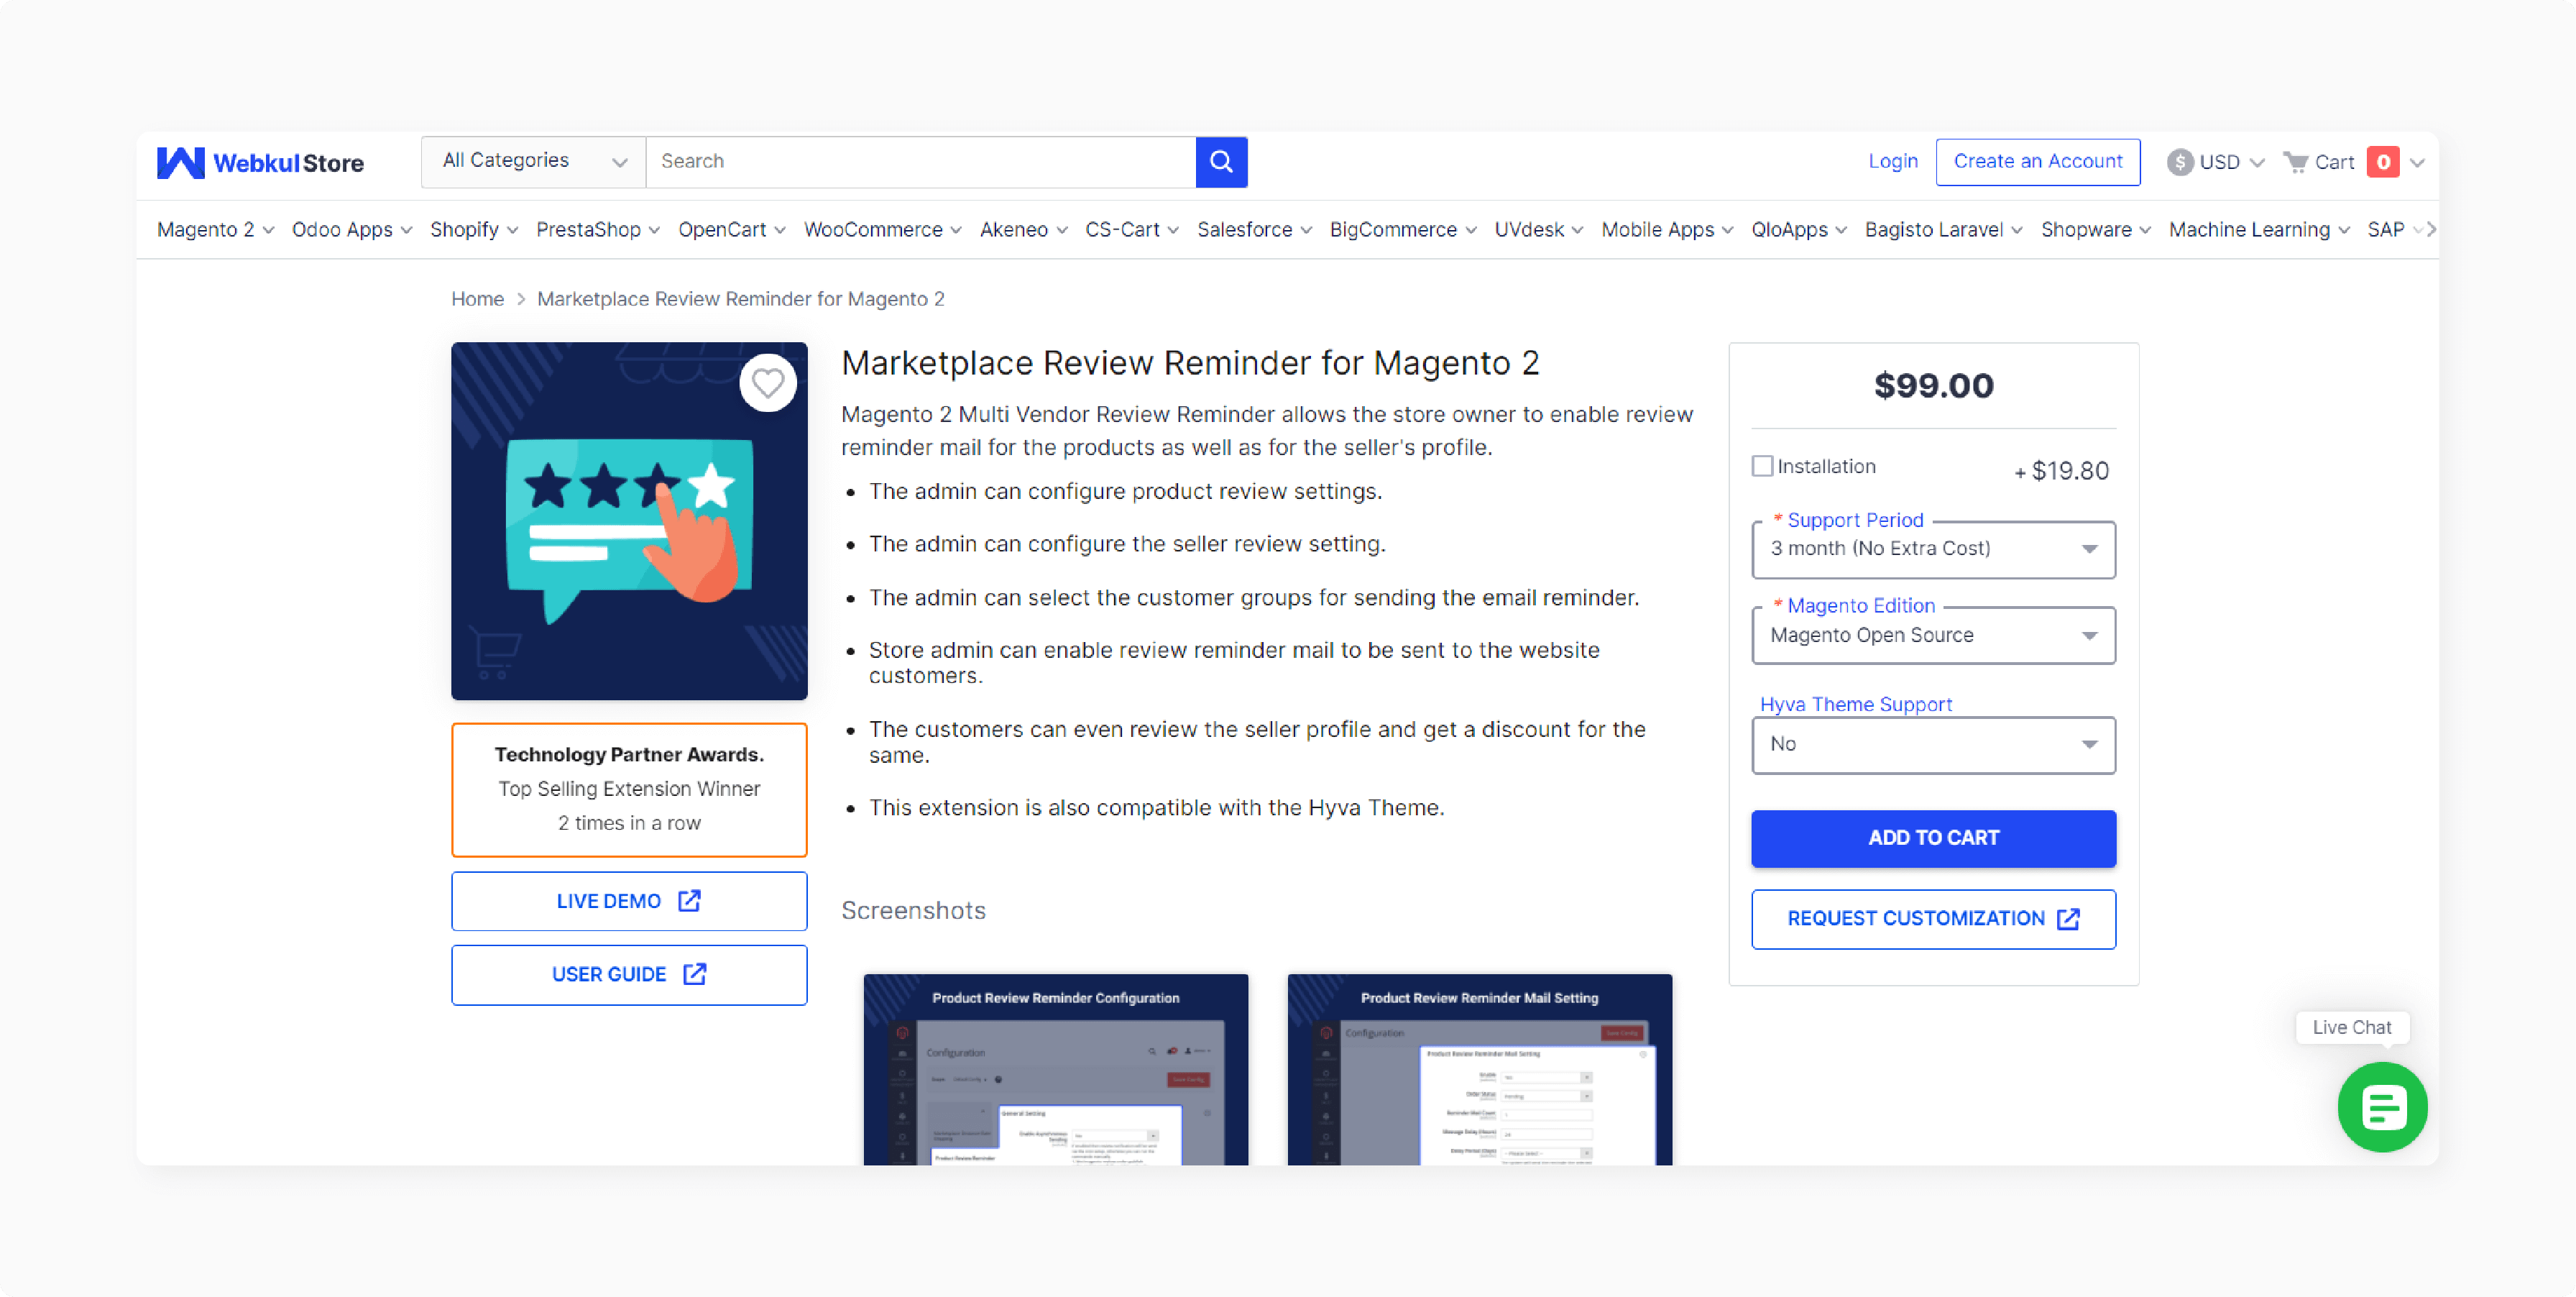Expand the Machine Learning menu

(2259, 230)
